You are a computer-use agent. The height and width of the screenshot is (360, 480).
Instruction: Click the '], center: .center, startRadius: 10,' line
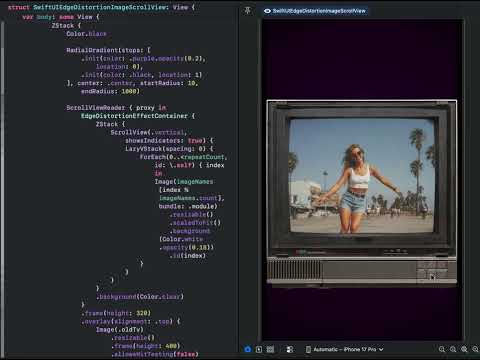132,83
